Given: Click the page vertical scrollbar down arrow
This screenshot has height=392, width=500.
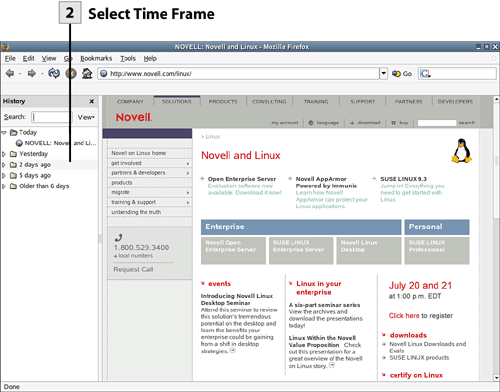Looking at the screenshot, I should click(496, 378).
